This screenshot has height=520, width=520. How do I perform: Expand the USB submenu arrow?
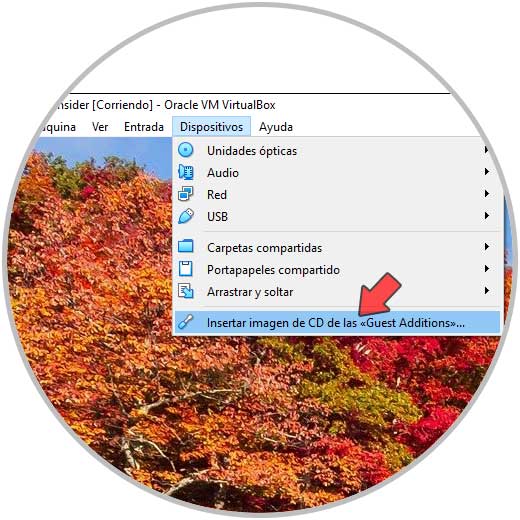[x=487, y=216]
